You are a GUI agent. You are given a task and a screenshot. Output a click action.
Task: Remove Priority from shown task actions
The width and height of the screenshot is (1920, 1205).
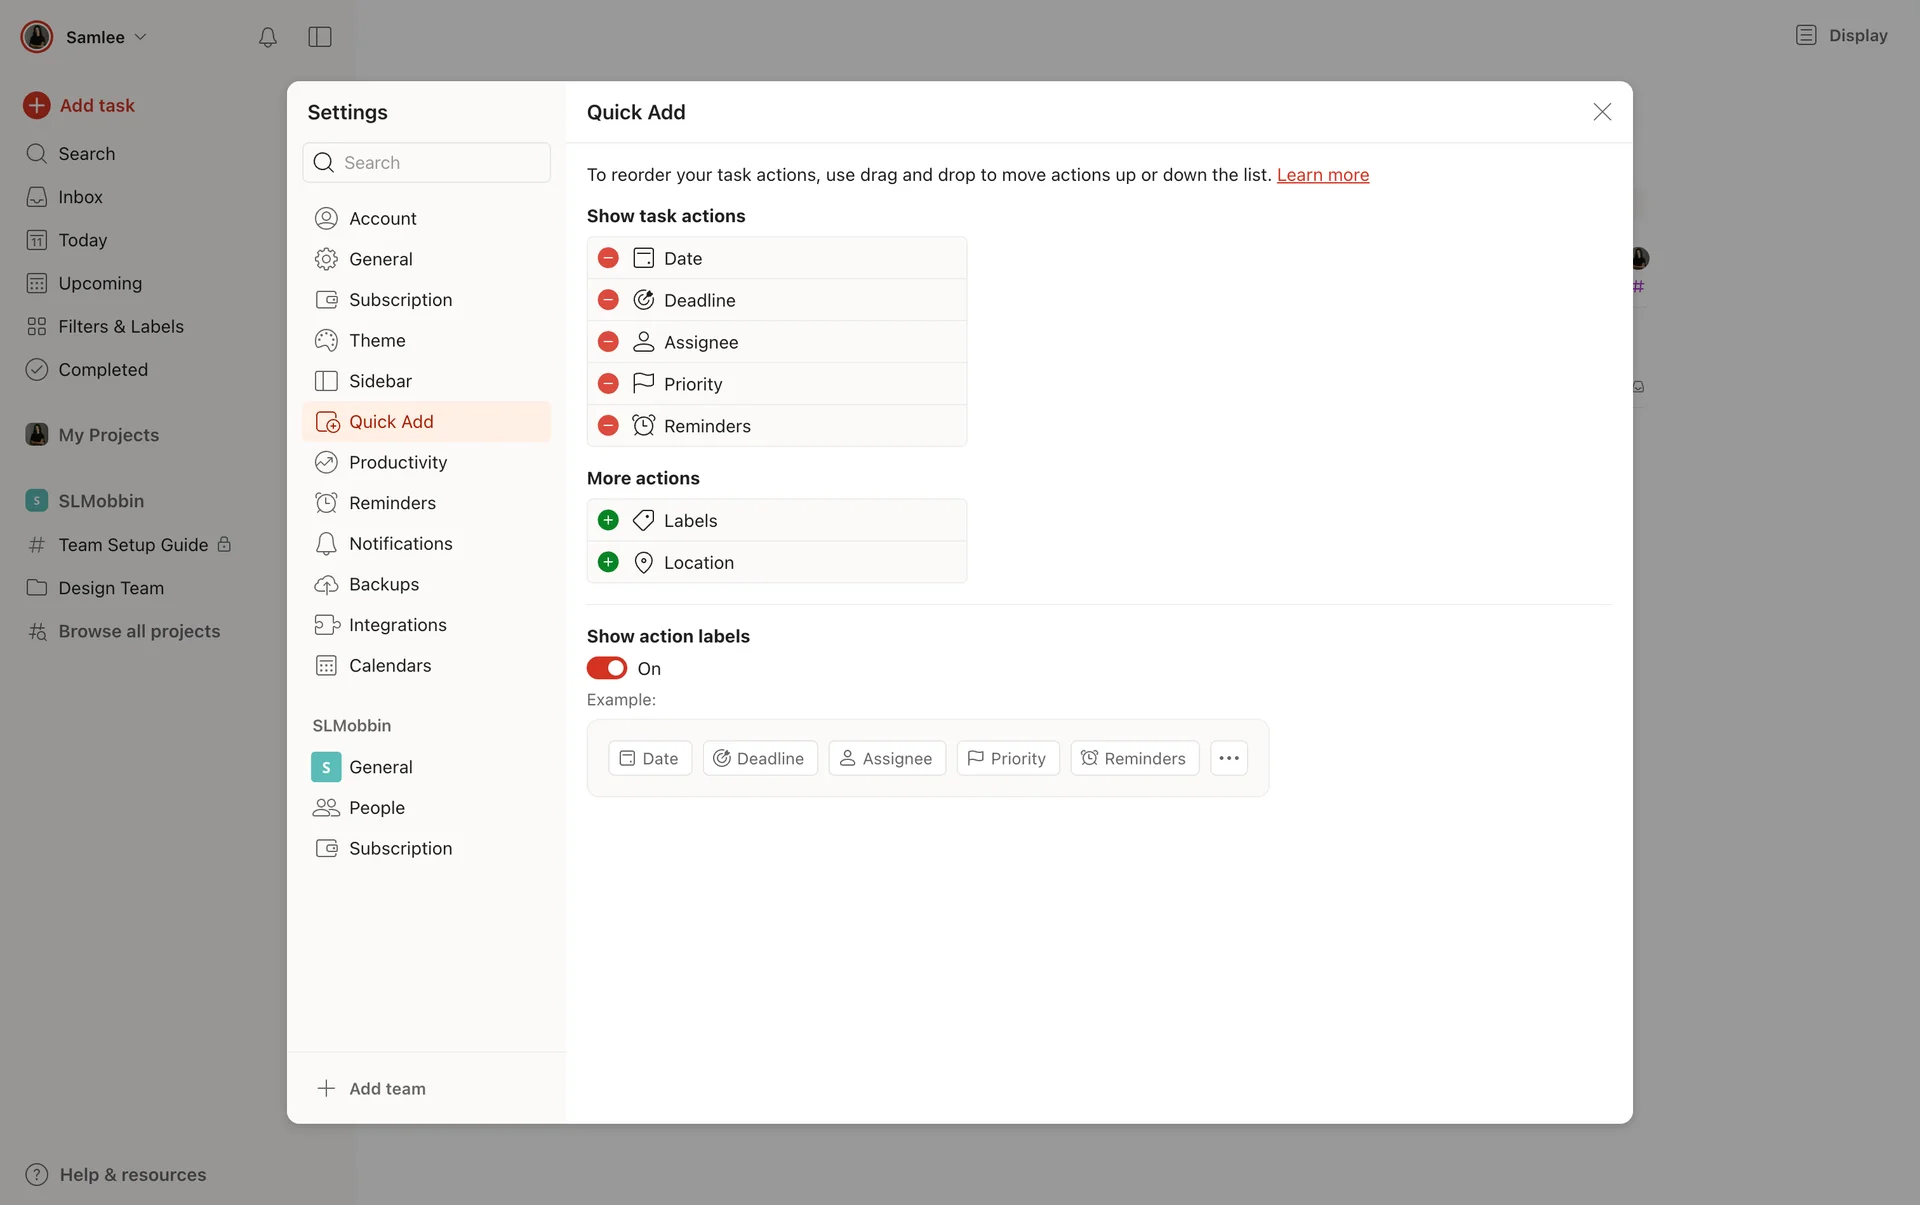point(608,384)
